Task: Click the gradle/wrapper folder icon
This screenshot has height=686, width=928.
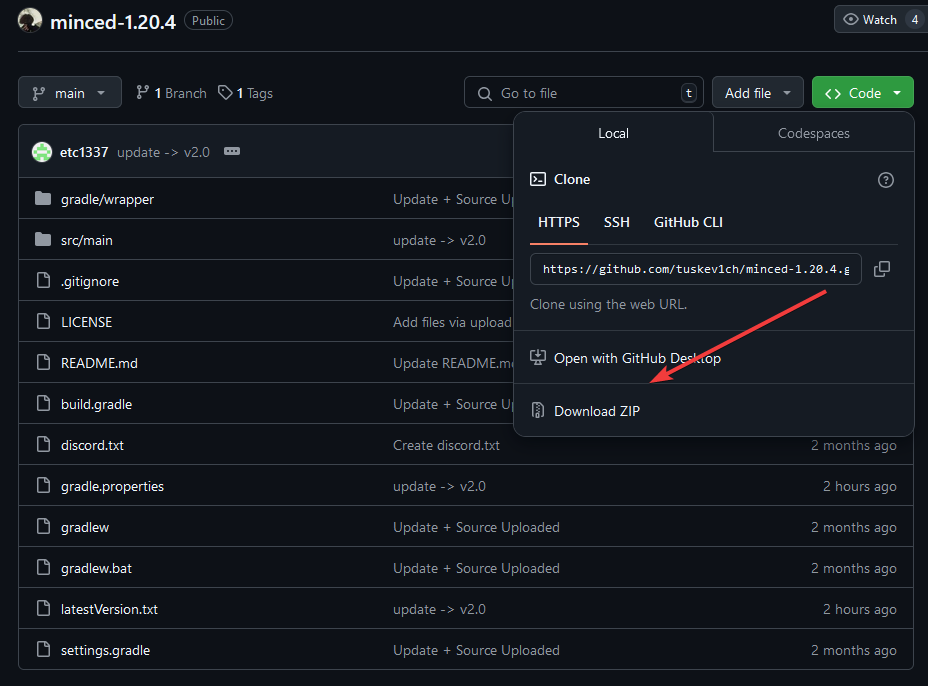Action: click(43, 198)
